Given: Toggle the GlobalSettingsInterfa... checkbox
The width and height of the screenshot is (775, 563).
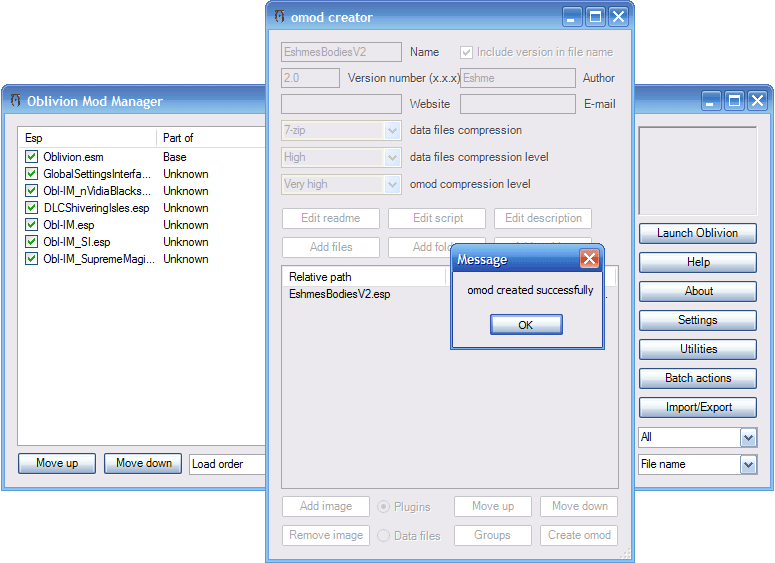Looking at the screenshot, I should tap(32, 174).
